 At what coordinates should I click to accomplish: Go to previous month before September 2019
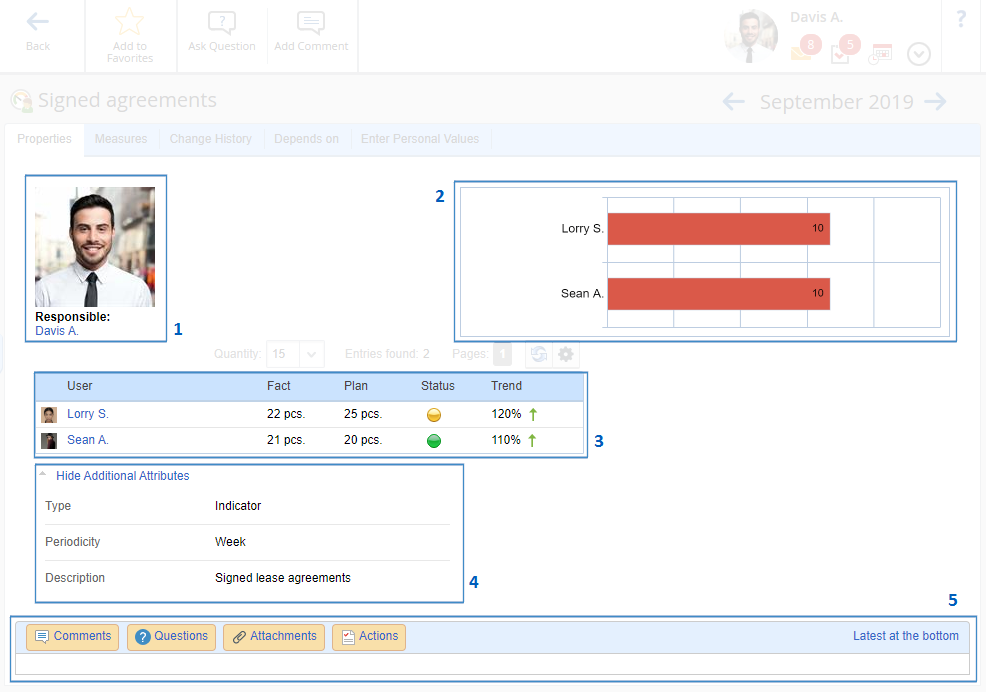(733, 101)
